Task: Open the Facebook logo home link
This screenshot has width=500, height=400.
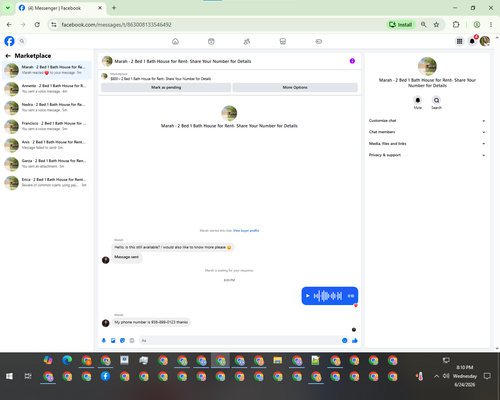Action: pos(9,41)
